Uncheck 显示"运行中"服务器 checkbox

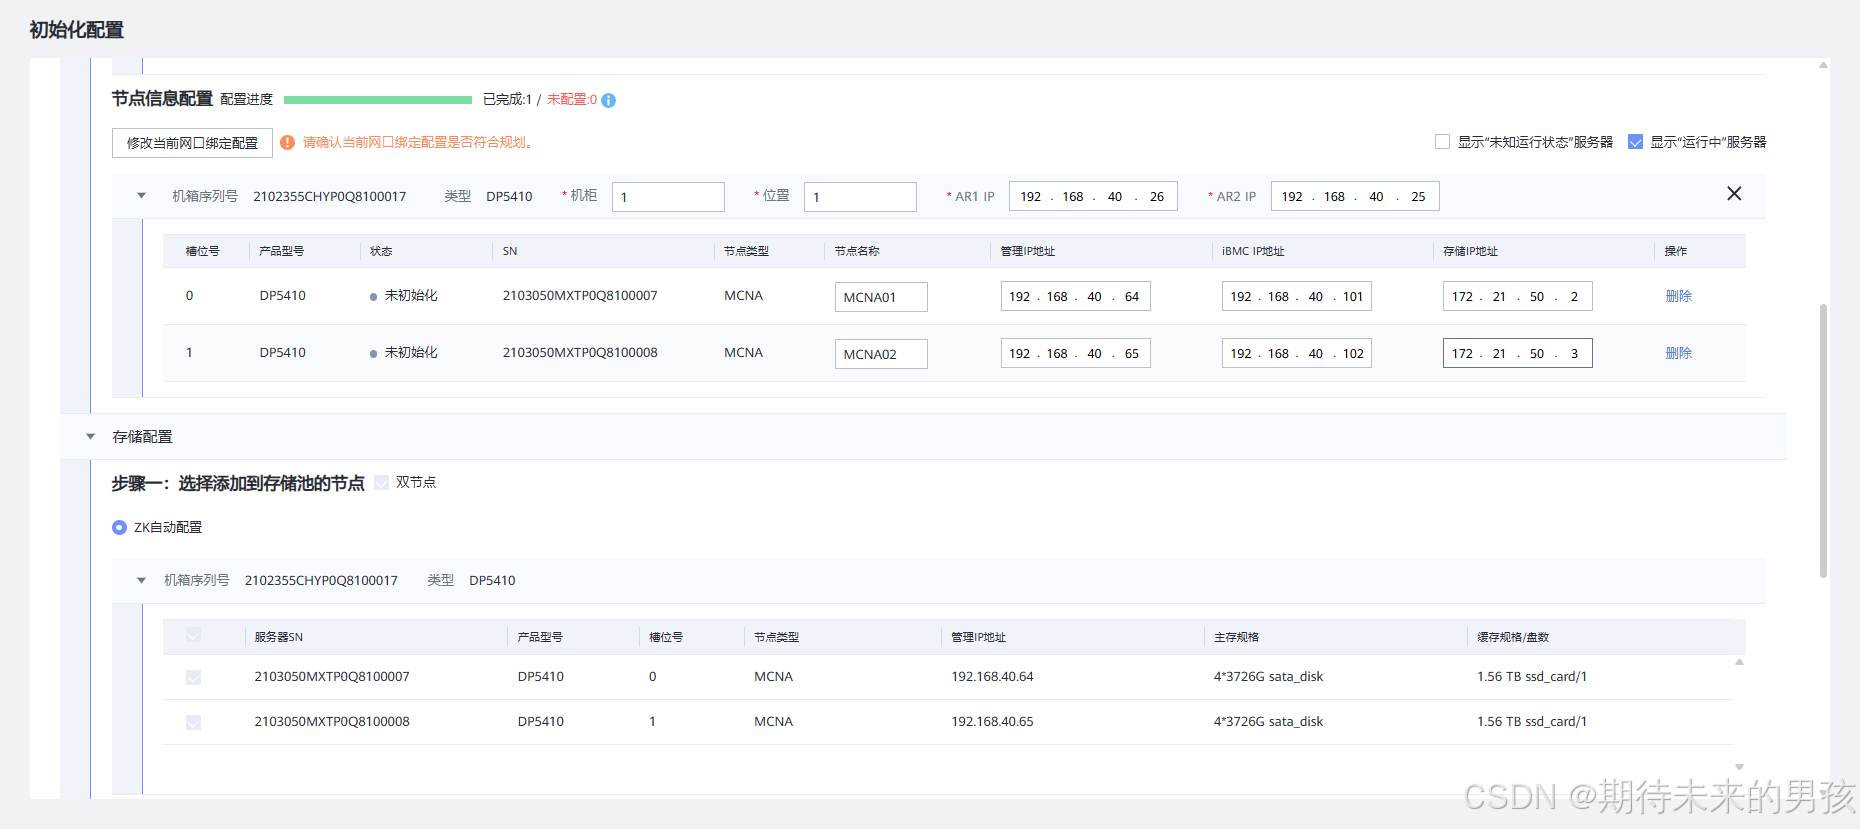[1635, 142]
